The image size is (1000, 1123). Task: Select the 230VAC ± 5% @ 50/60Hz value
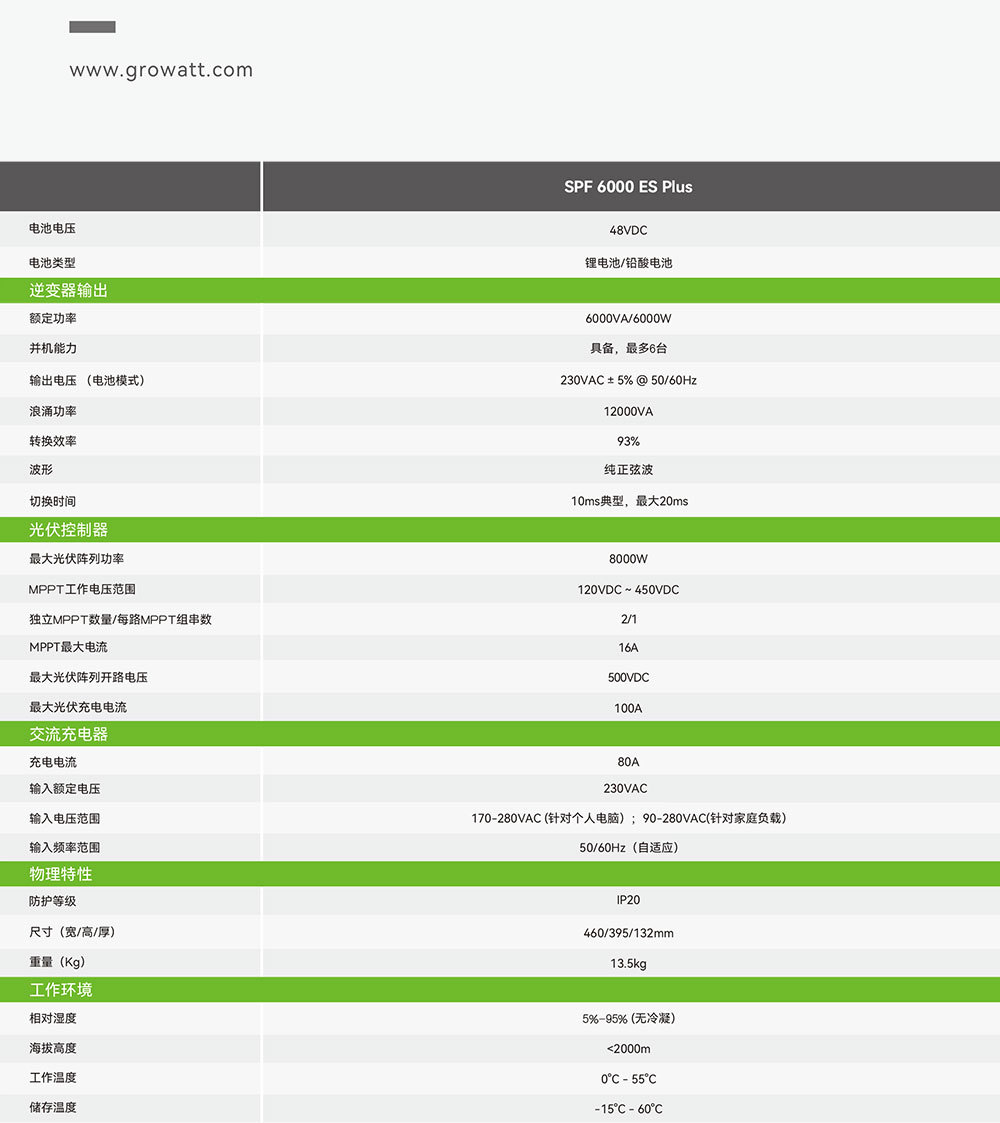coord(628,380)
